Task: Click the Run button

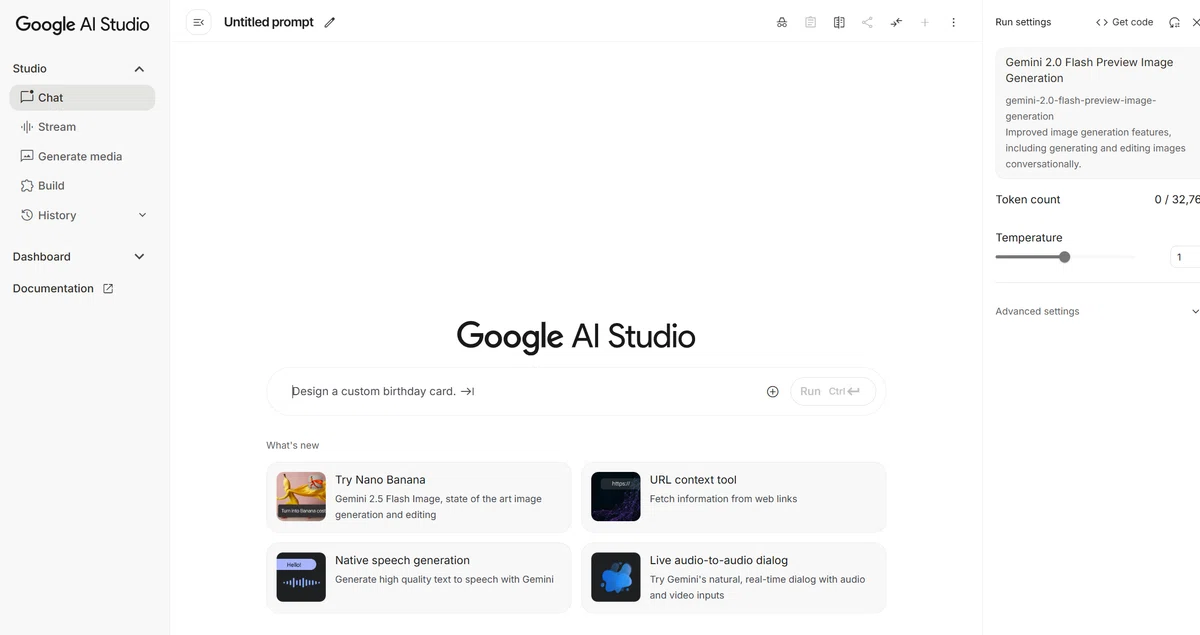Action: (x=832, y=391)
